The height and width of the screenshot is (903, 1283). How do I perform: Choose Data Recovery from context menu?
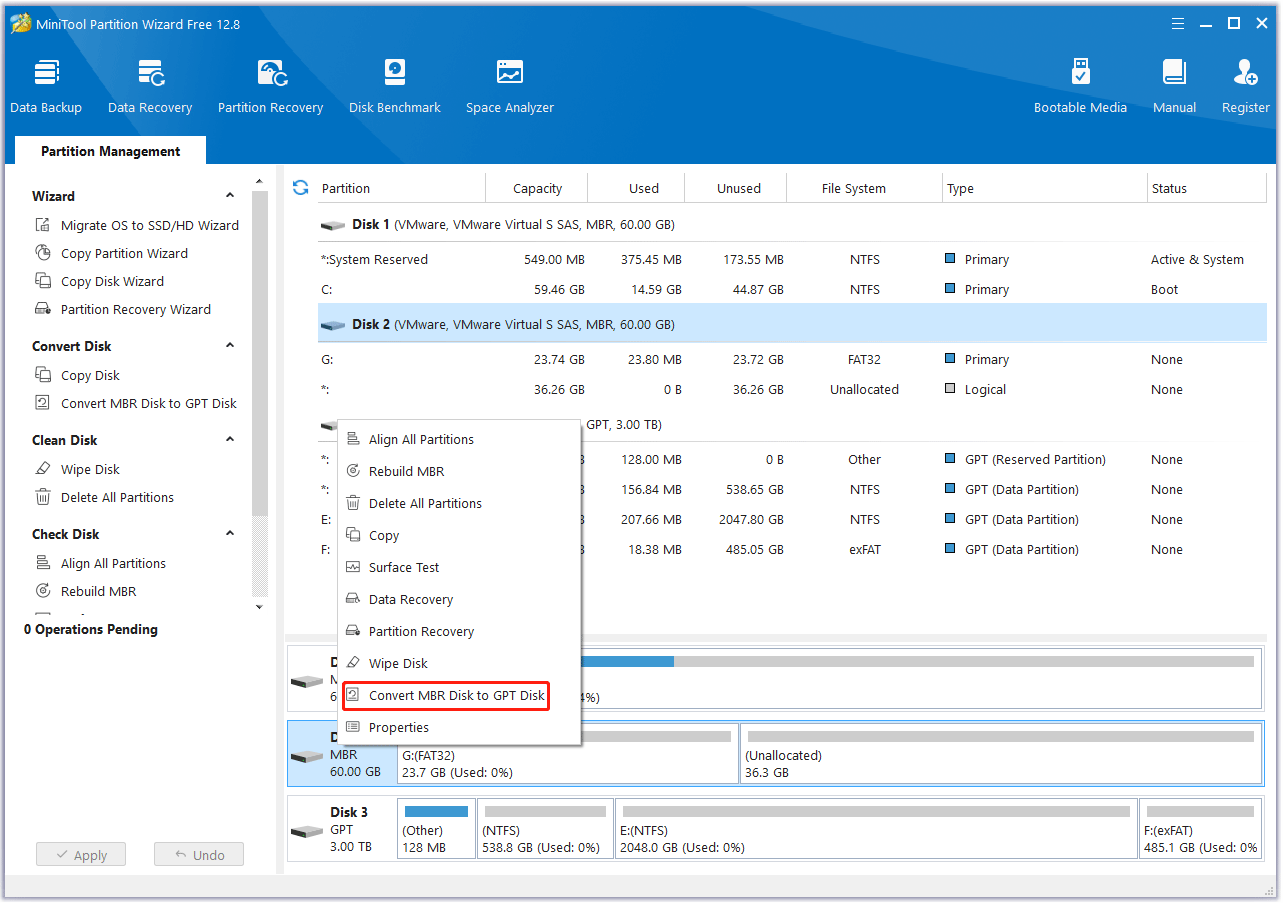point(459,599)
